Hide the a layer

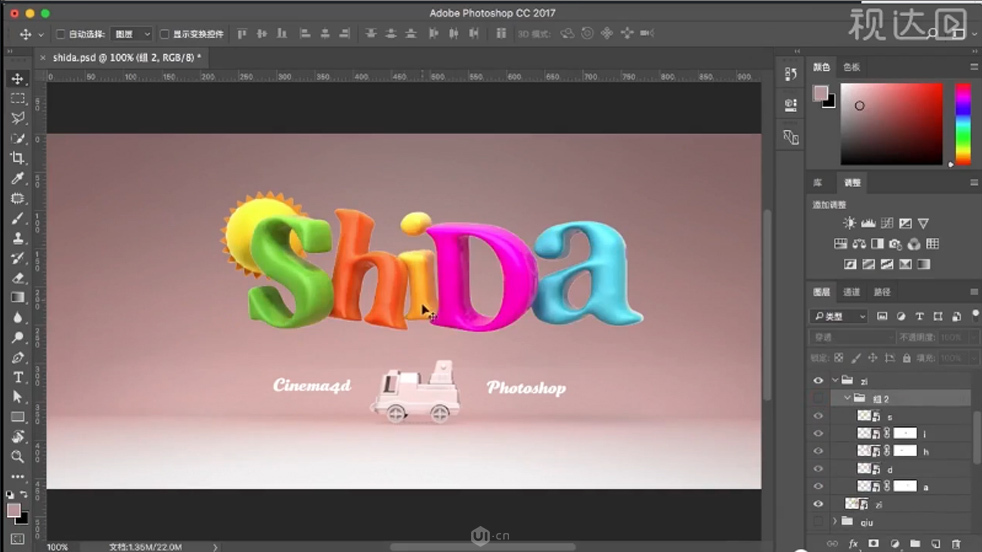pos(818,486)
